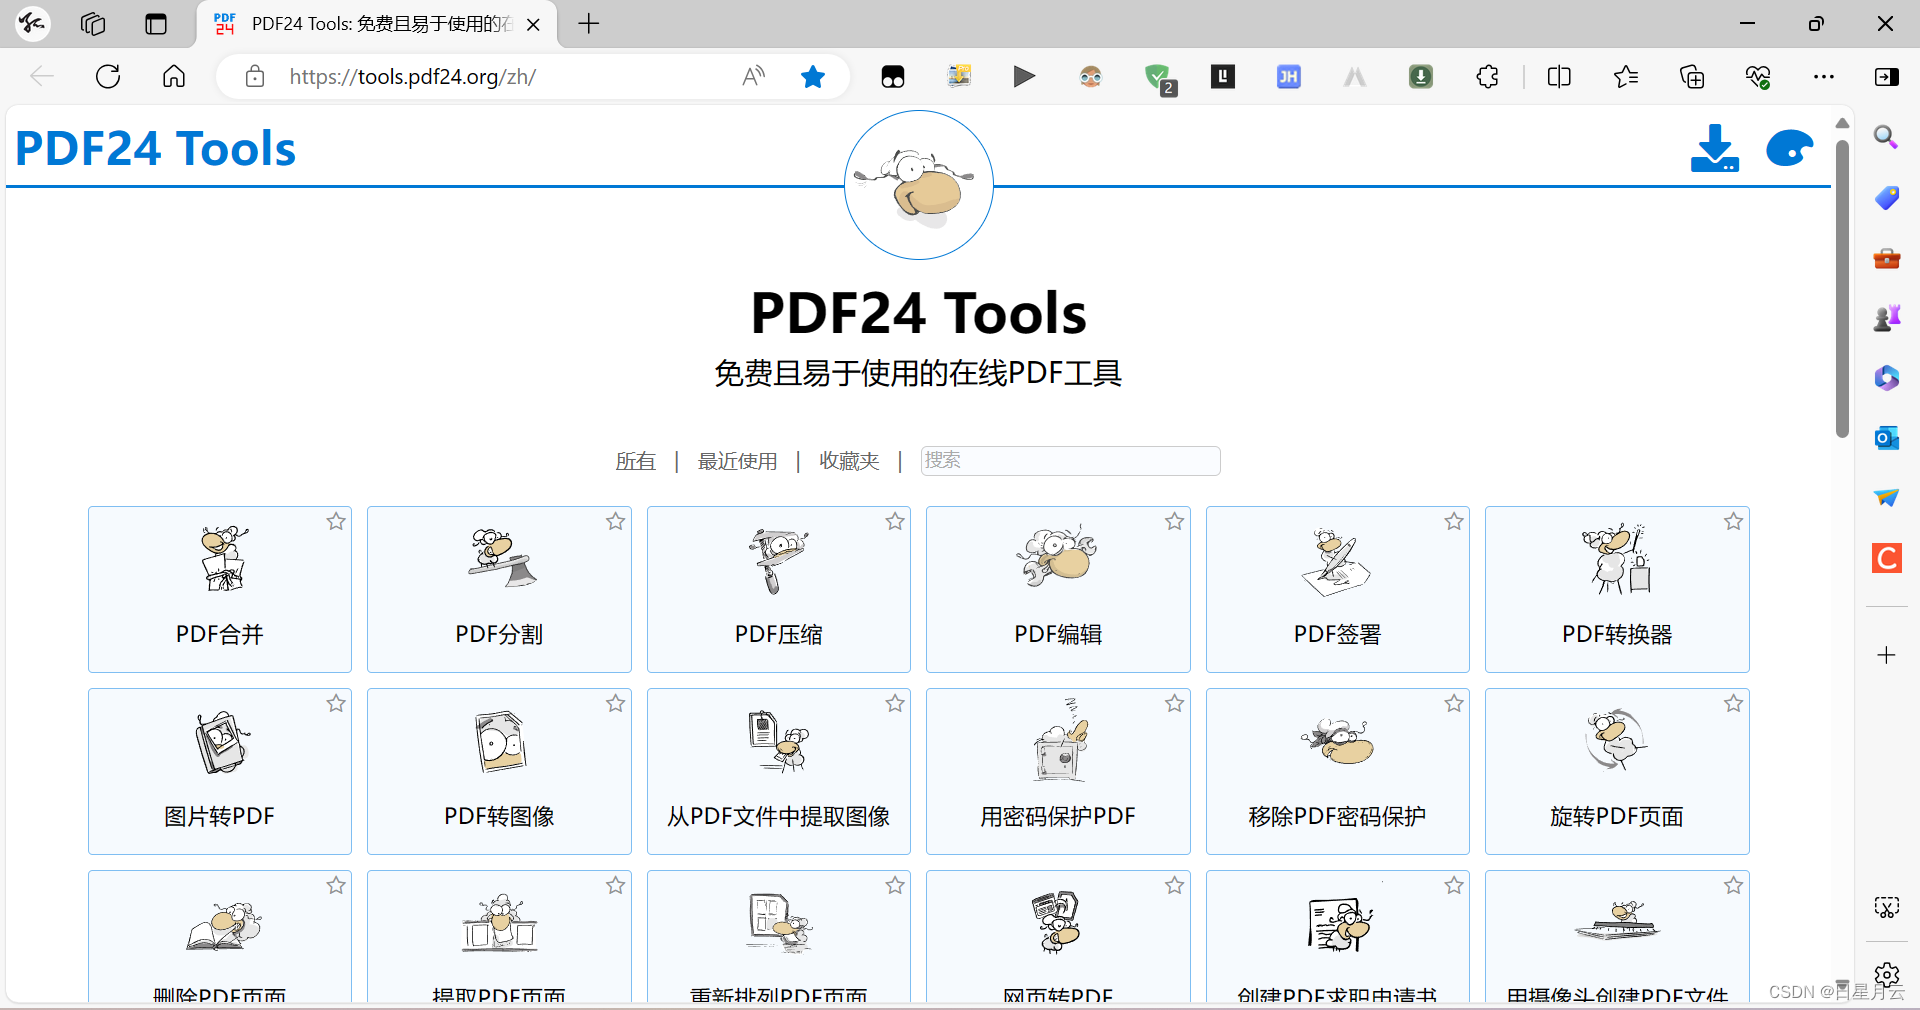Favorite the PDF合并 tool via its star

coord(336,521)
